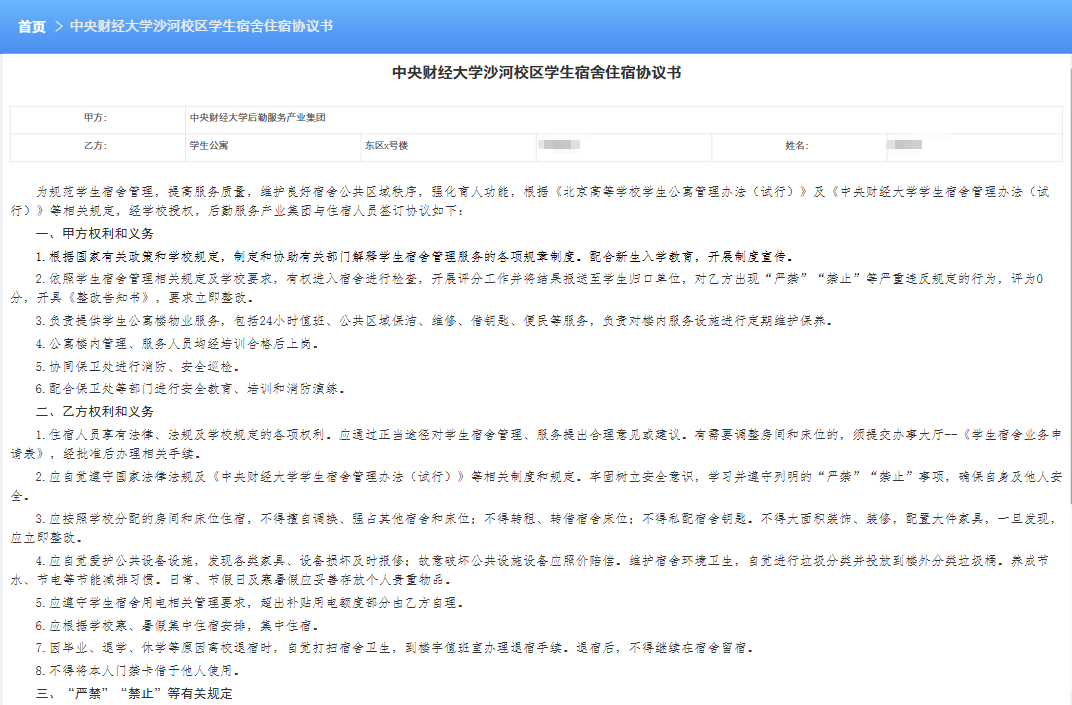
Task: Click the 东区x号楼 cell
Action: (448, 147)
